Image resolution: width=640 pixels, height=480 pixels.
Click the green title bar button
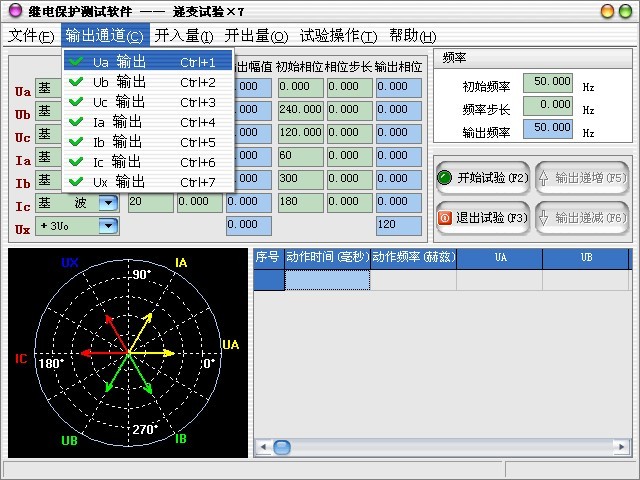tap(625, 11)
